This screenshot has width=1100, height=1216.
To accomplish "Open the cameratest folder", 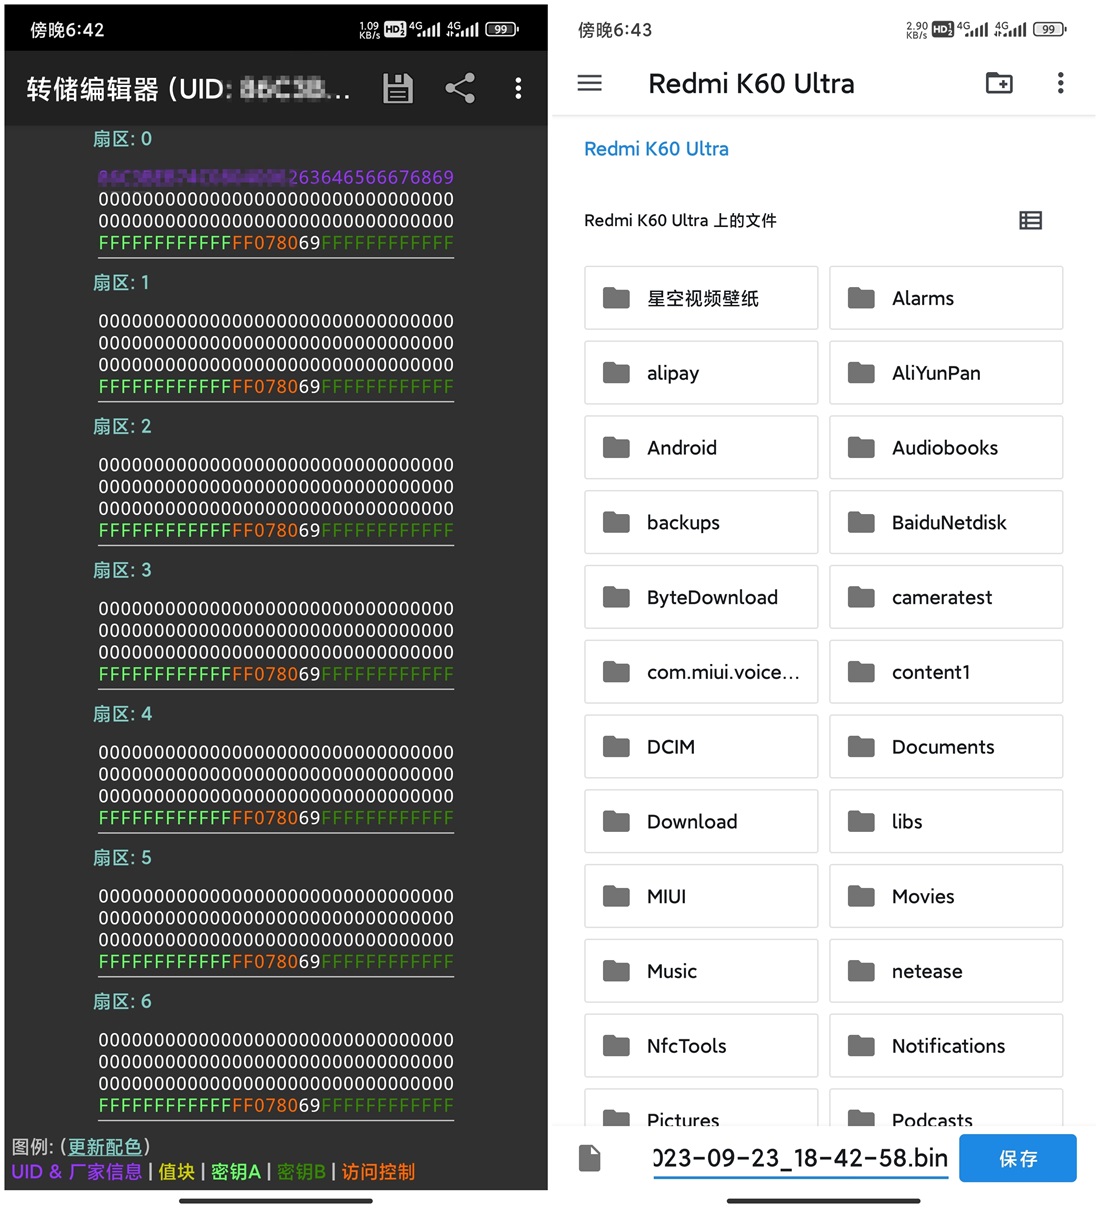I will (x=946, y=597).
